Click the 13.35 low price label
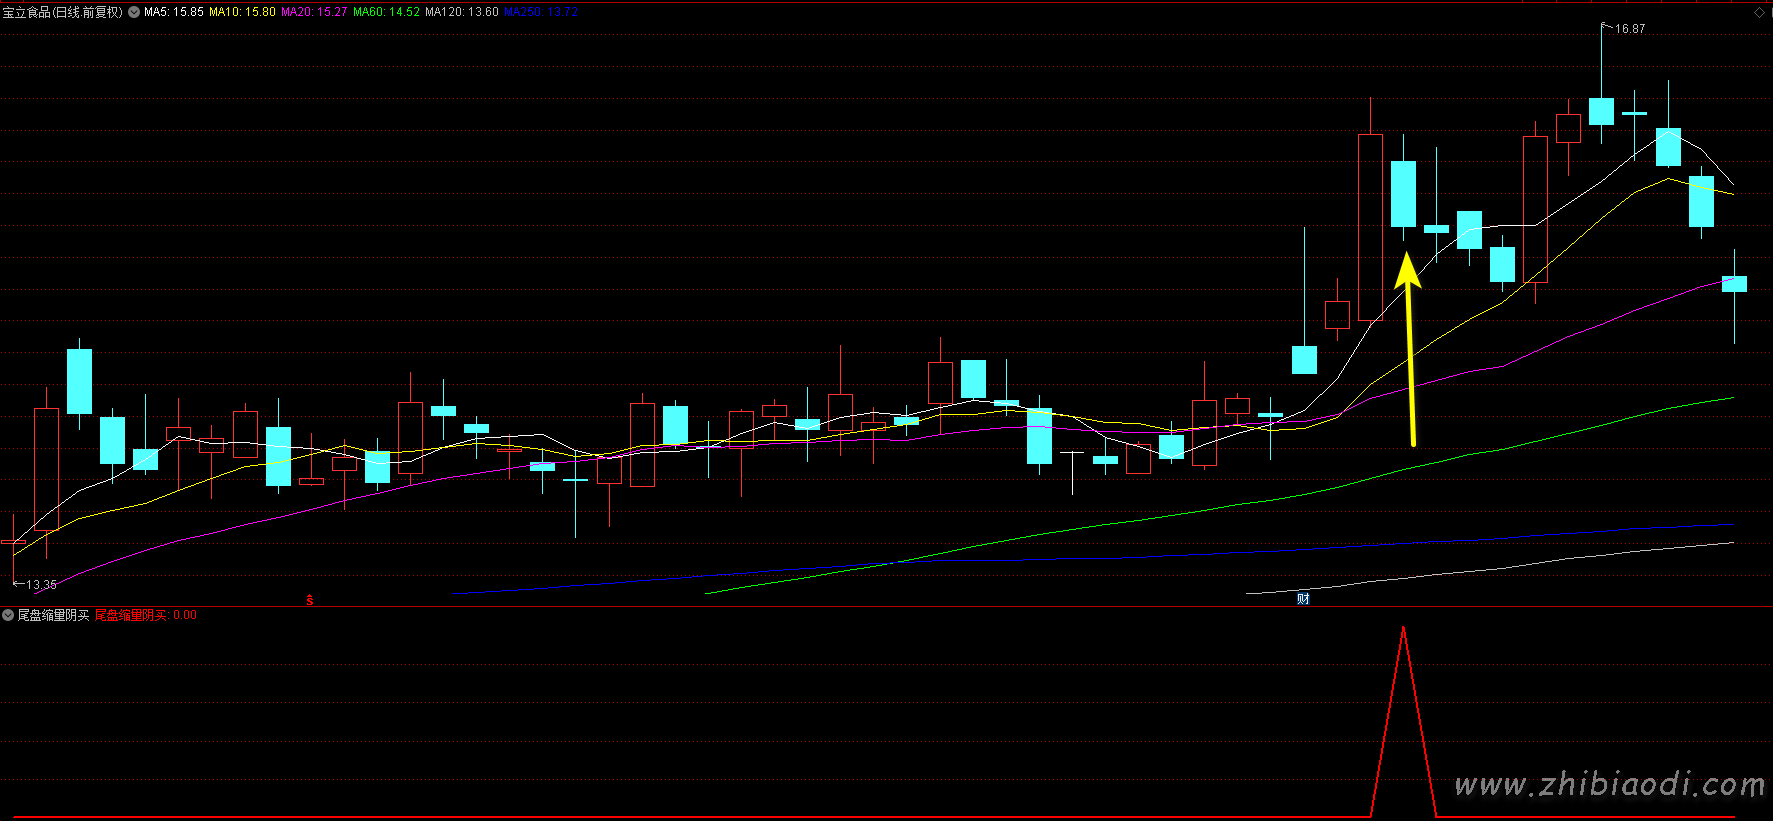 pos(41,584)
